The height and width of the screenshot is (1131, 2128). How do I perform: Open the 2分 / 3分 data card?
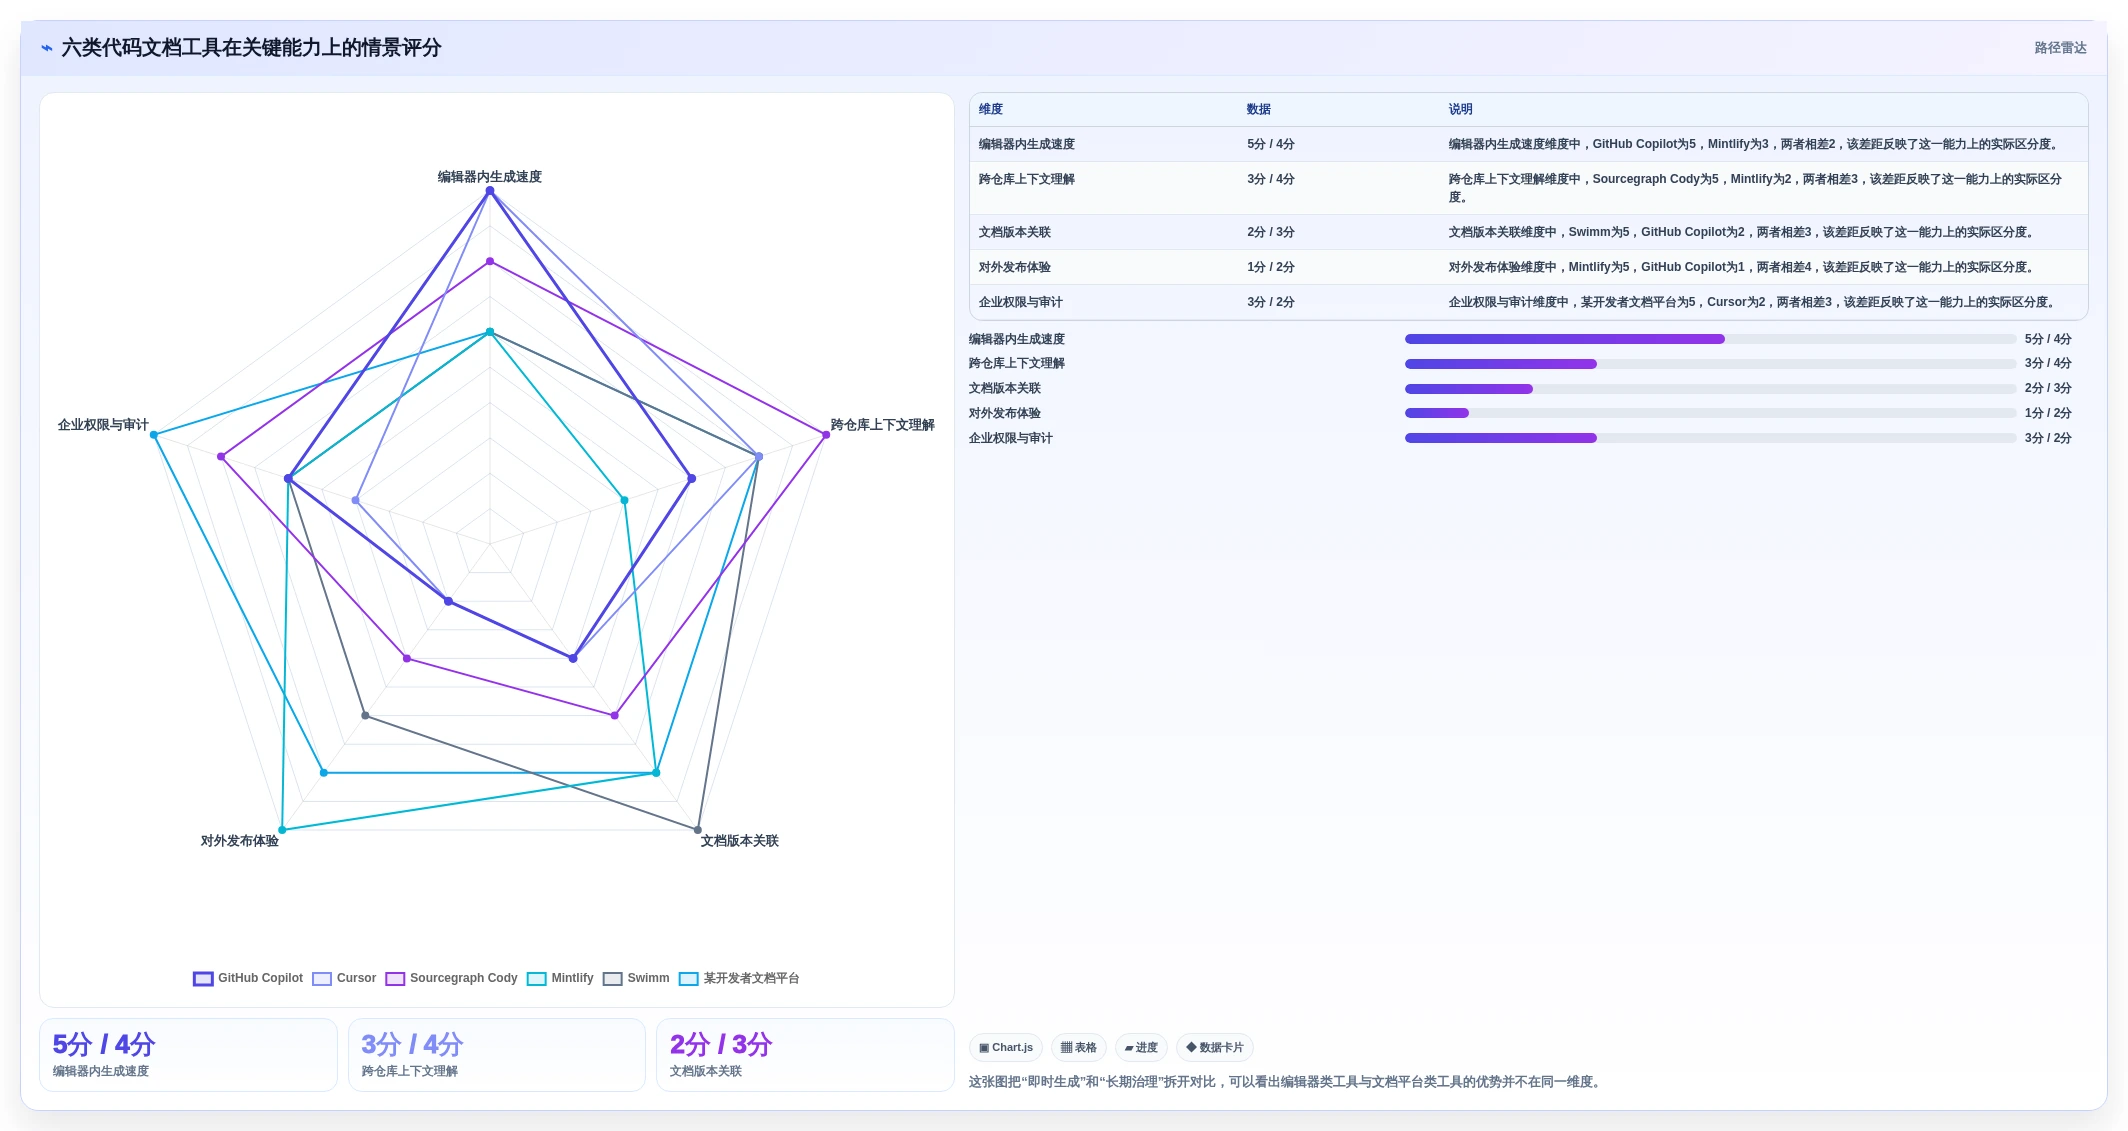805,1055
